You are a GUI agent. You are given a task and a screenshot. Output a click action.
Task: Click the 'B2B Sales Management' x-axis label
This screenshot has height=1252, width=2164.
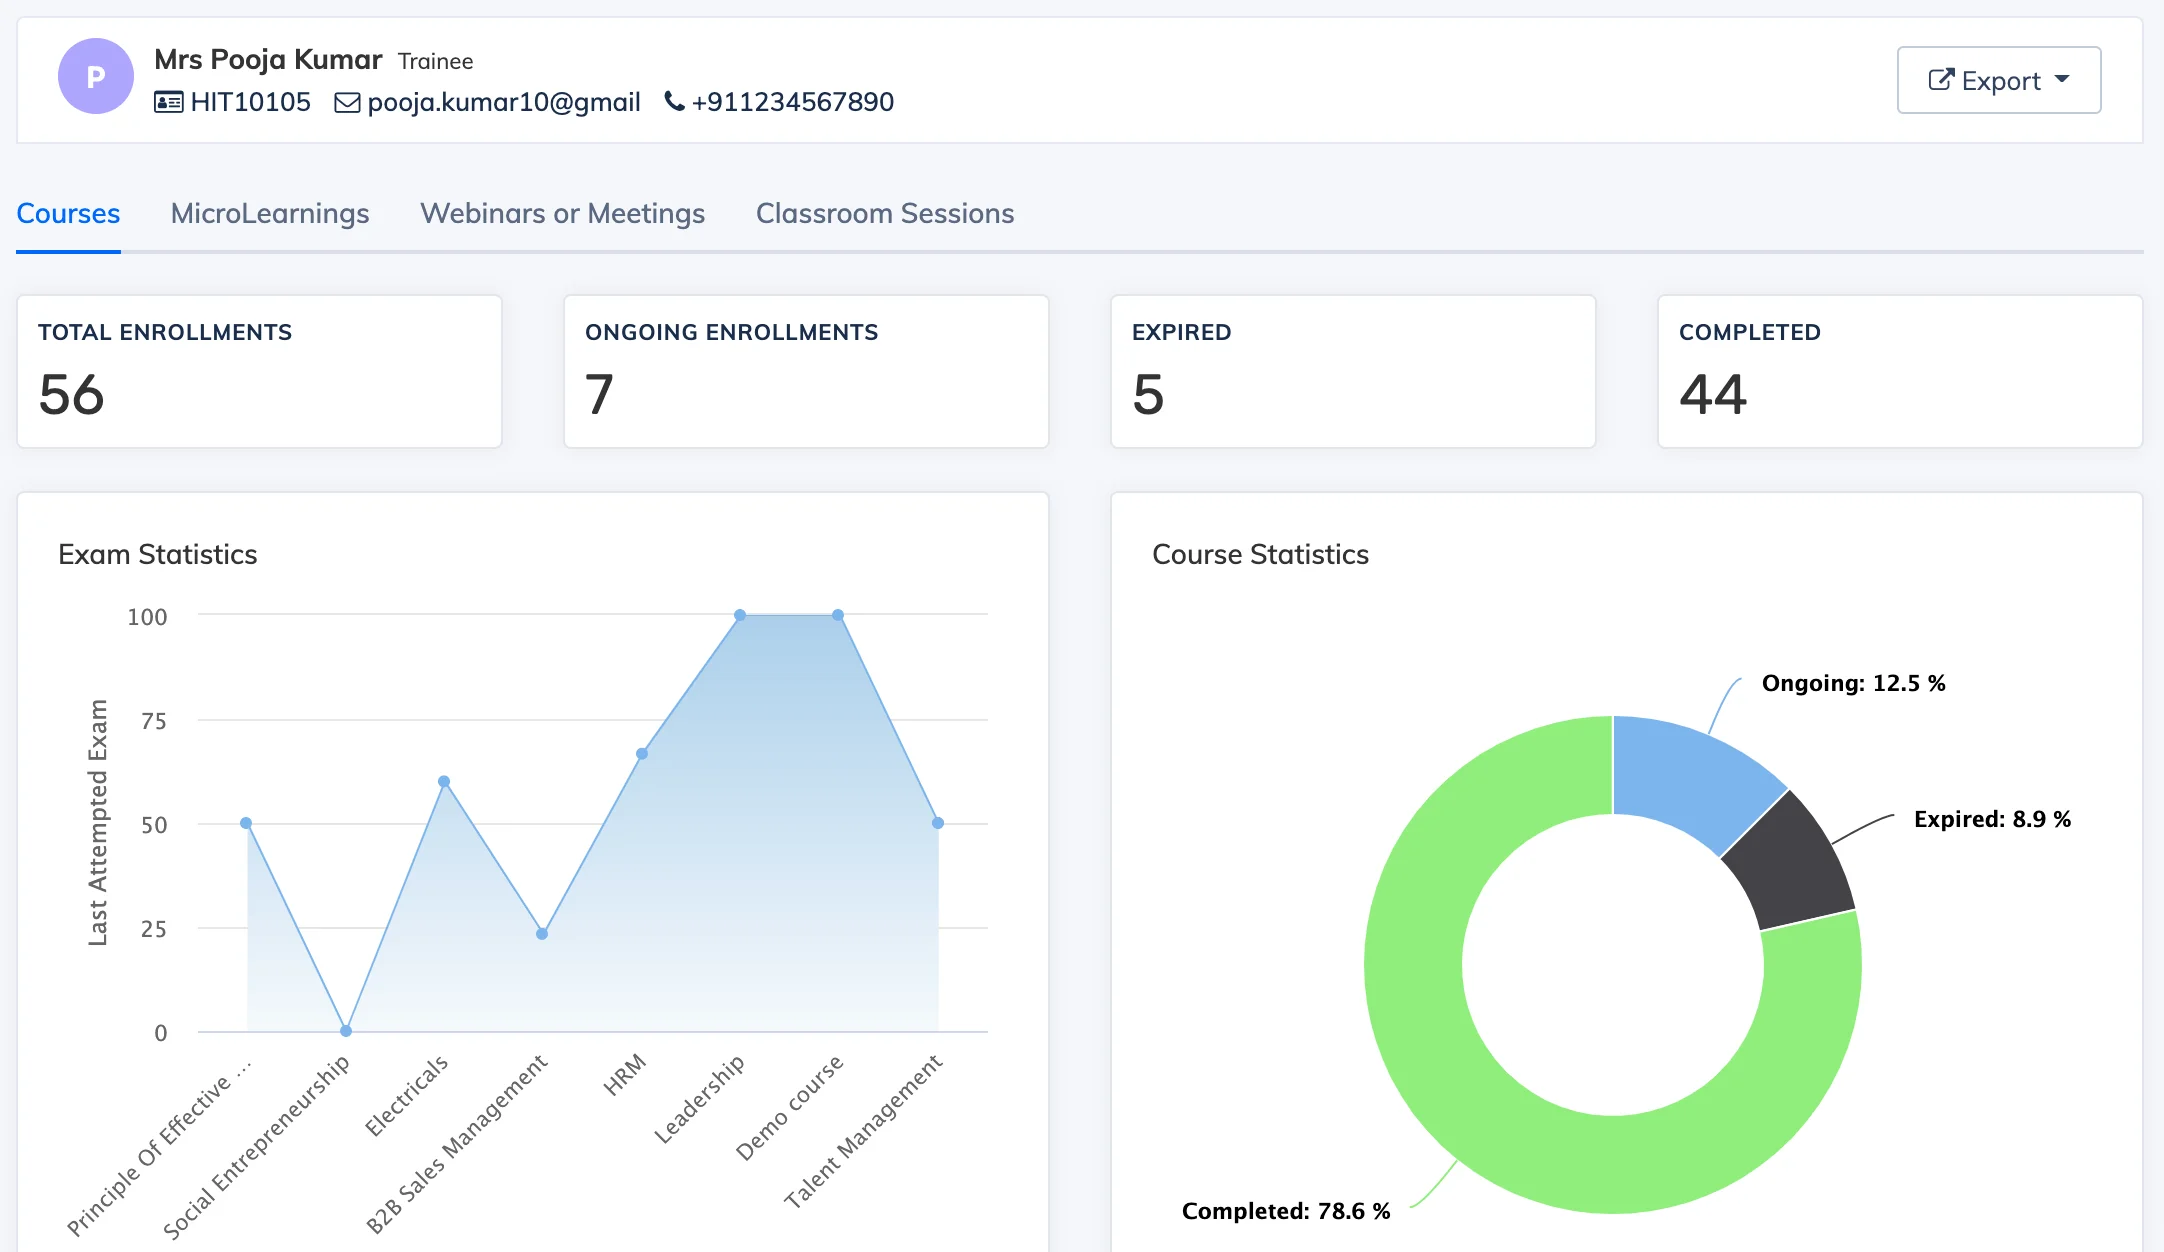click(457, 1144)
